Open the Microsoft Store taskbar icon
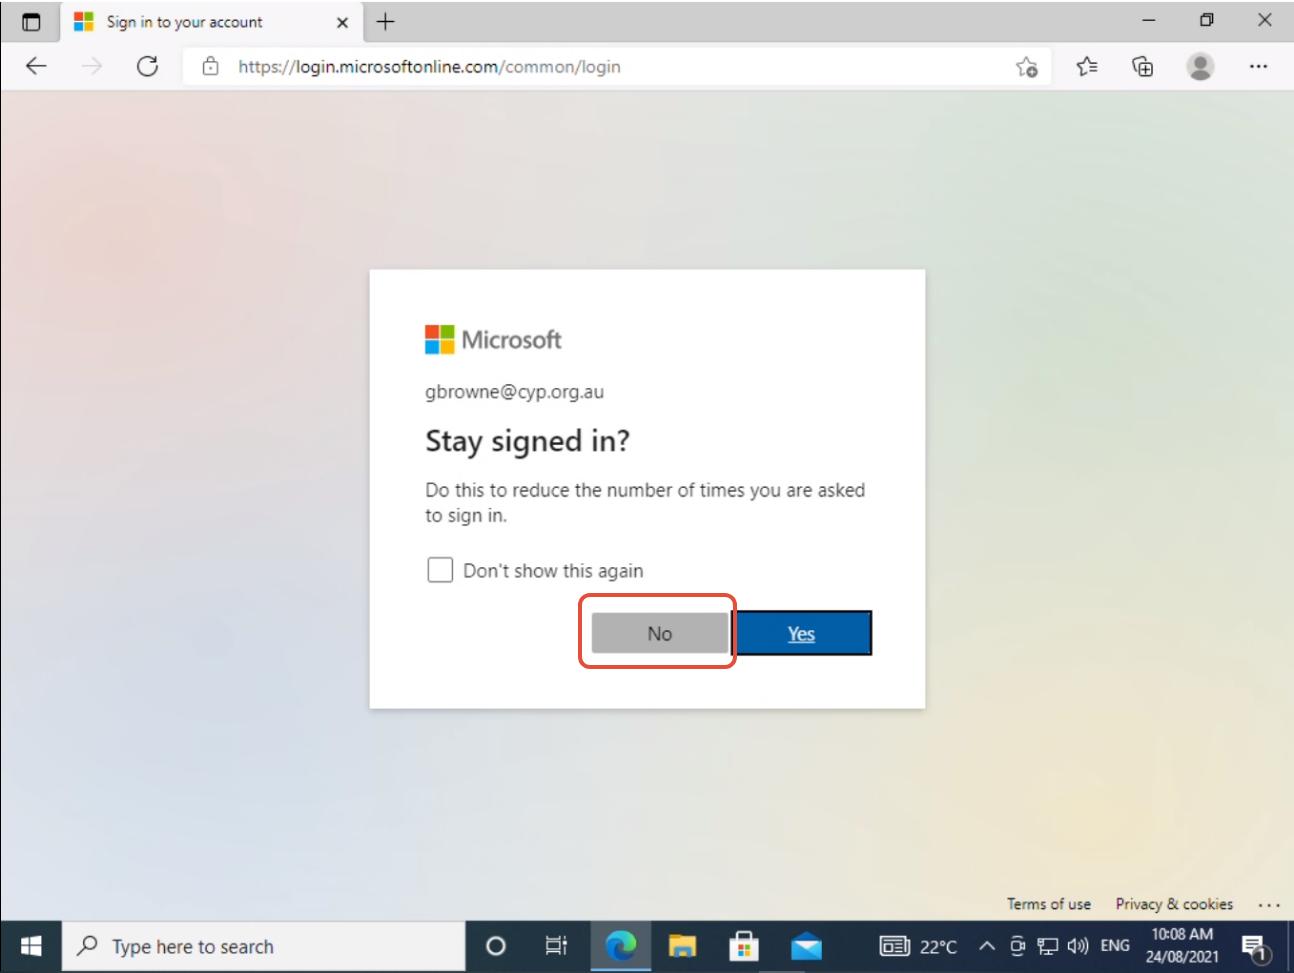Screen dimensions: 1294x973 pyautogui.click(x=743, y=946)
